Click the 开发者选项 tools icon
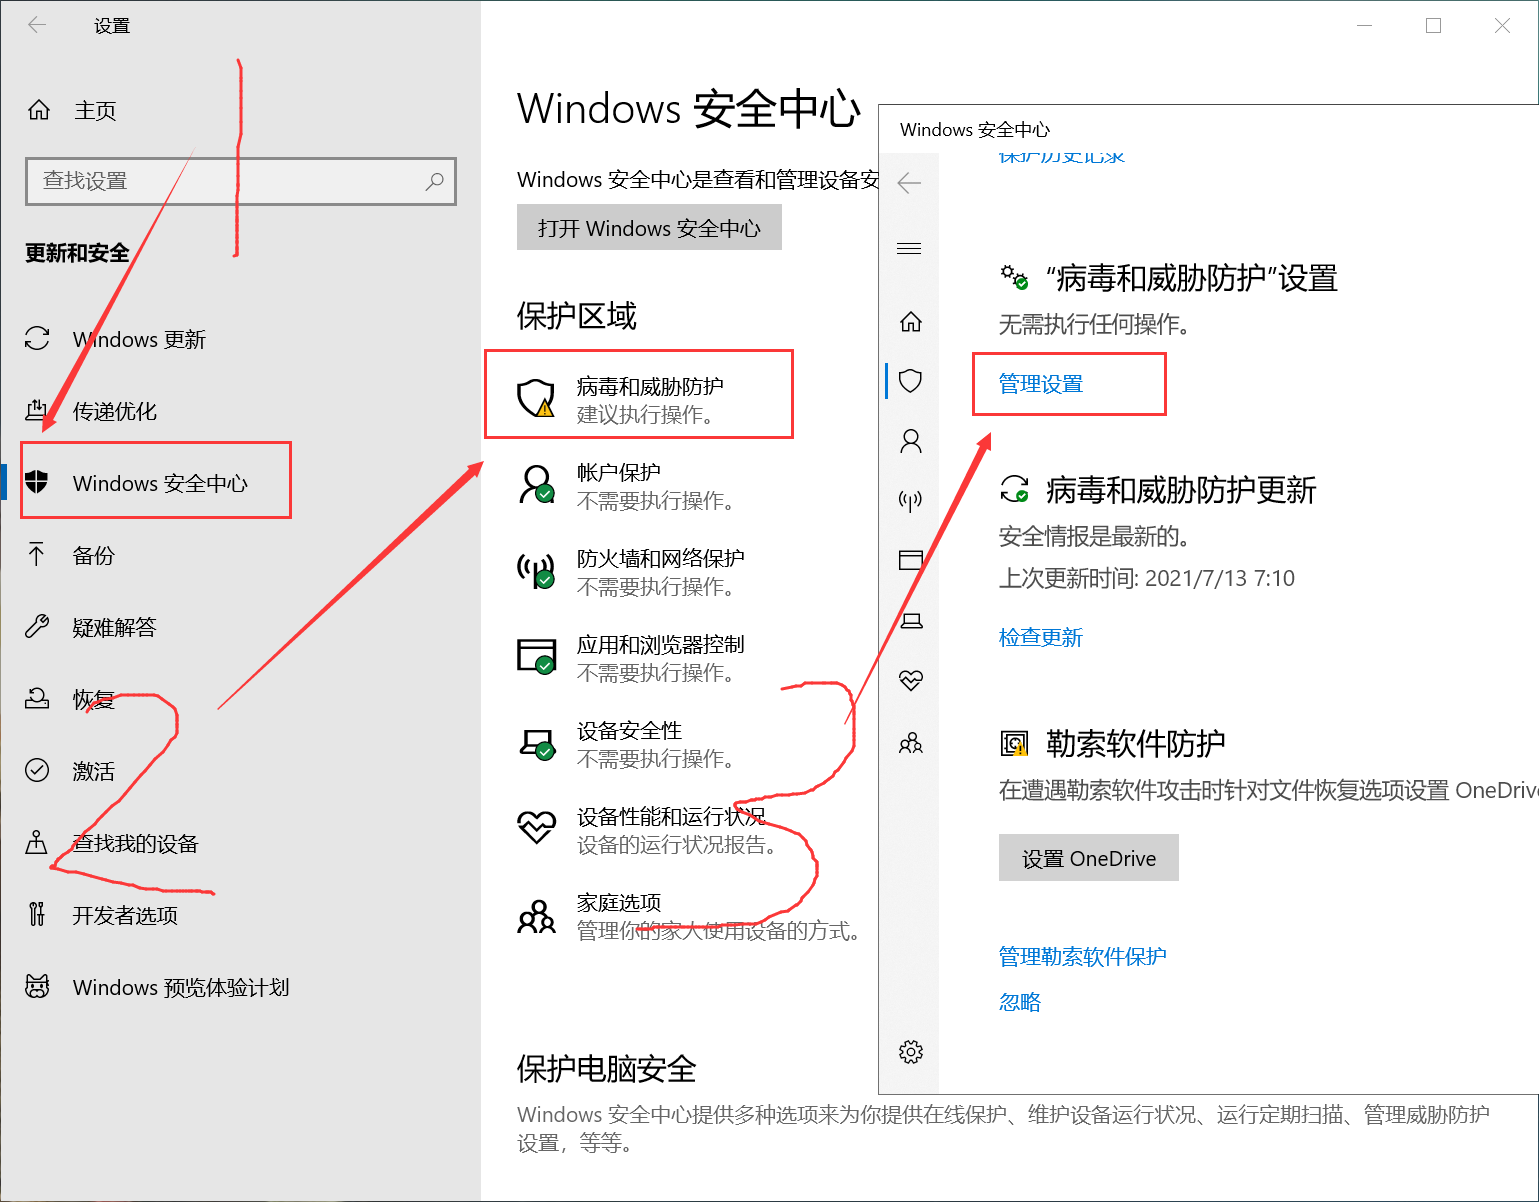The image size is (1539, 1202). coord(37,914)
